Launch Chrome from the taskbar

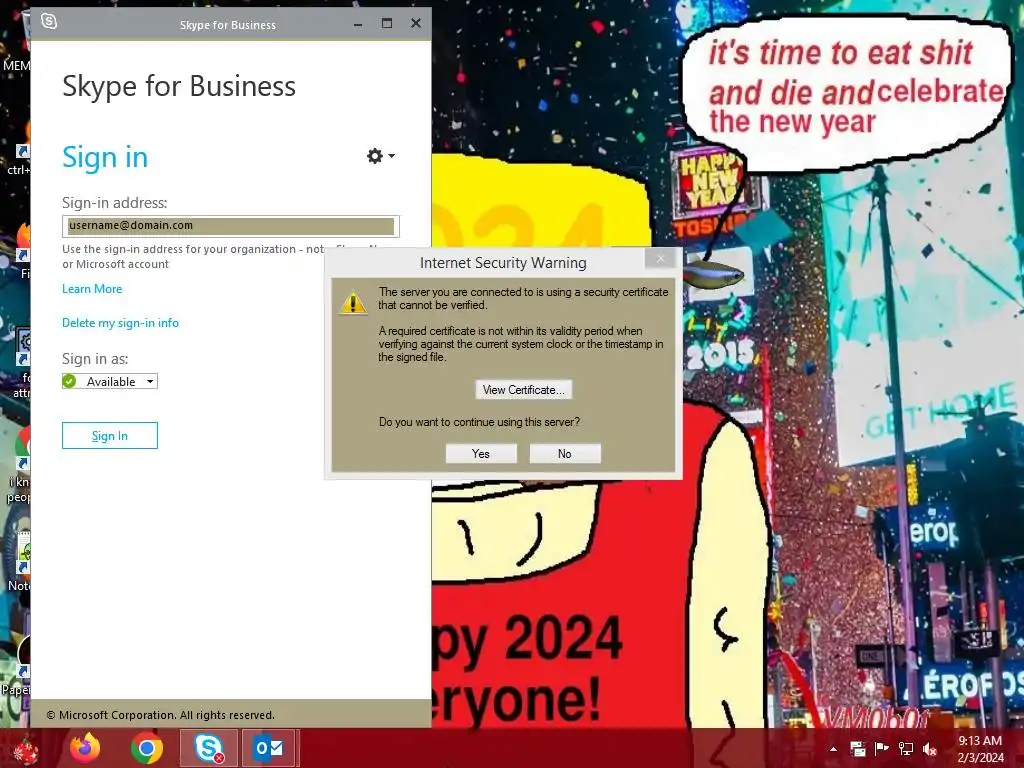[147, 748]
